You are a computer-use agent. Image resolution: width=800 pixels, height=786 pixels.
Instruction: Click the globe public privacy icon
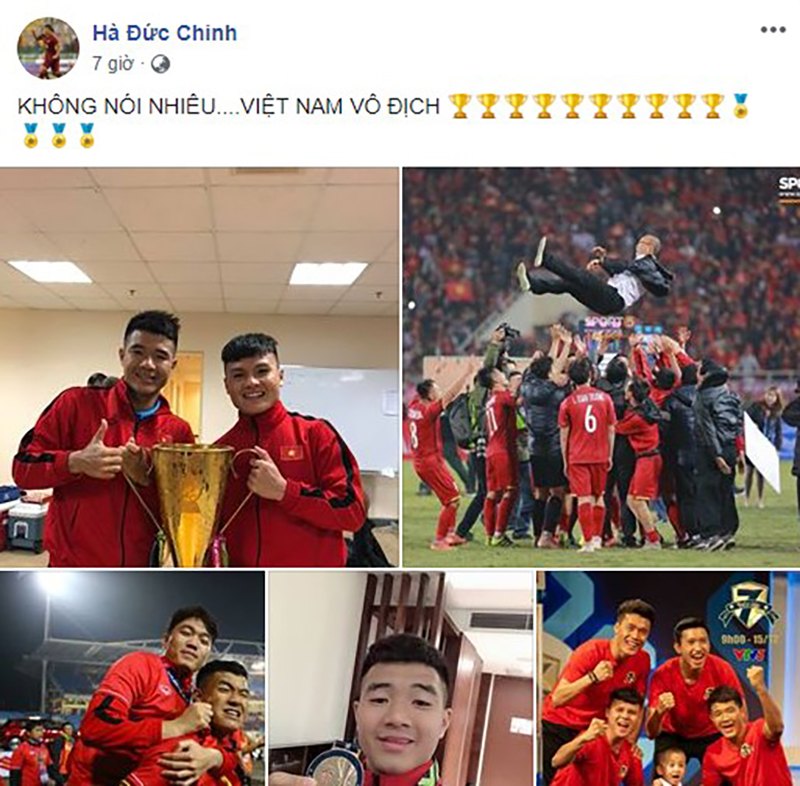point(160,64)
